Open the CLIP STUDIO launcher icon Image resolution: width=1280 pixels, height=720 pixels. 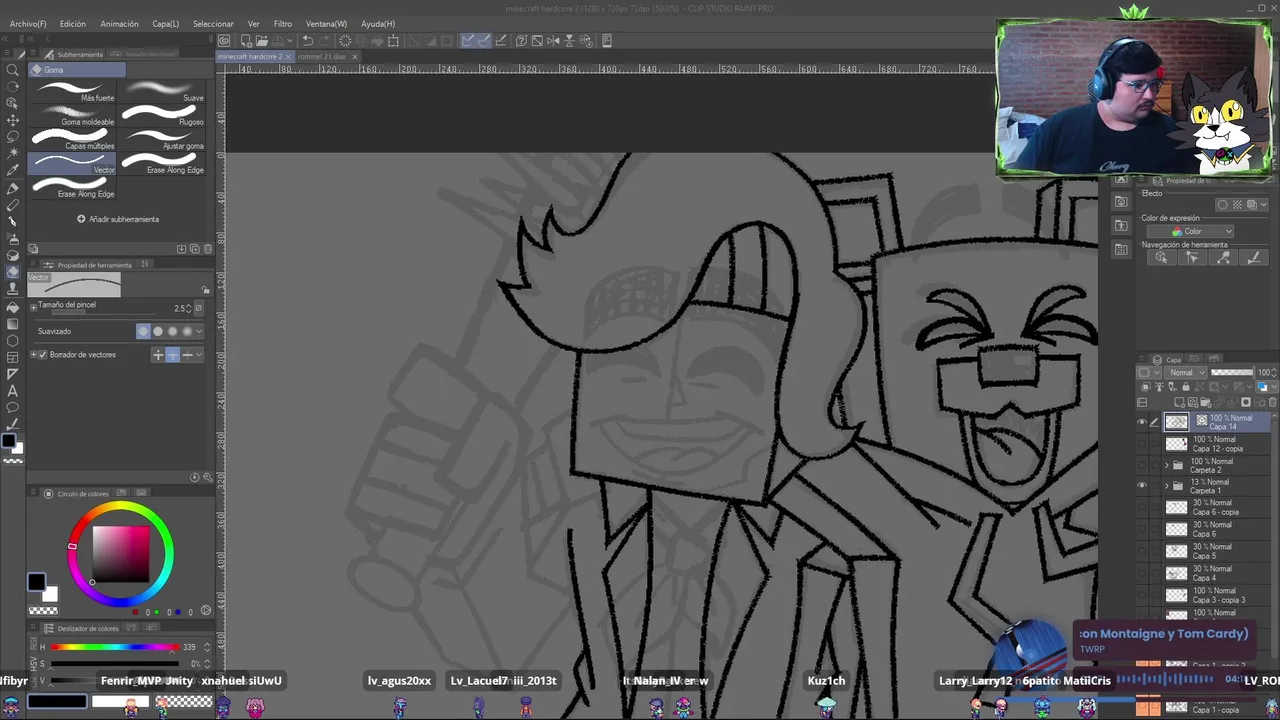pyautogui.click(x=224, y=41)
